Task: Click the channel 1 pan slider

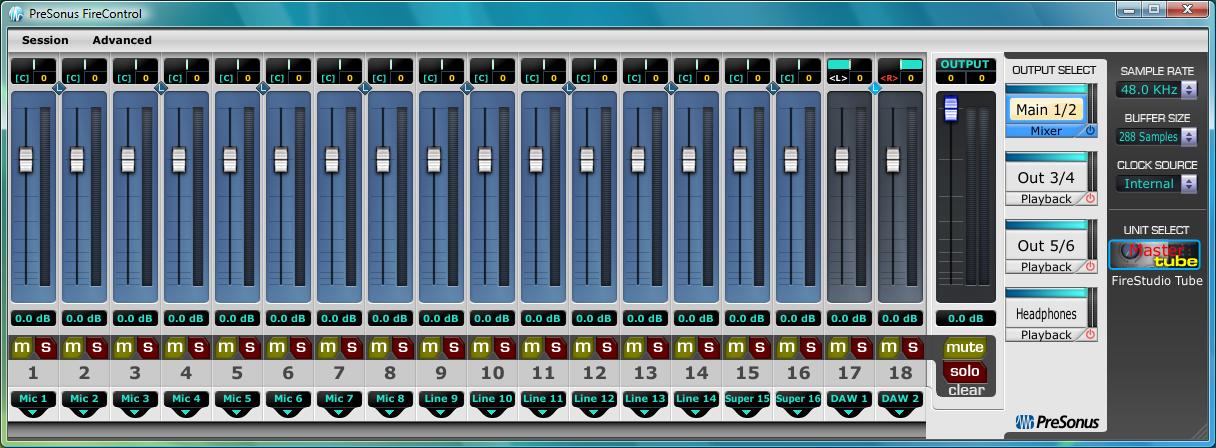Action: [33, 64]
